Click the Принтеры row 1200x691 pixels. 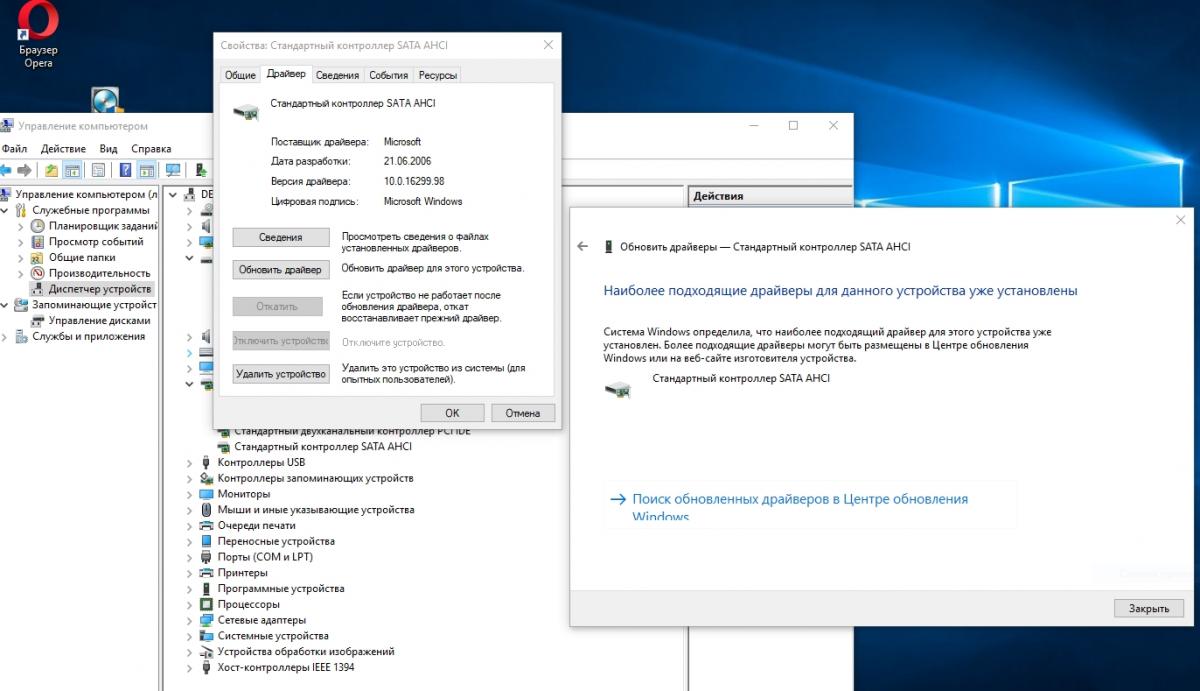243,573
